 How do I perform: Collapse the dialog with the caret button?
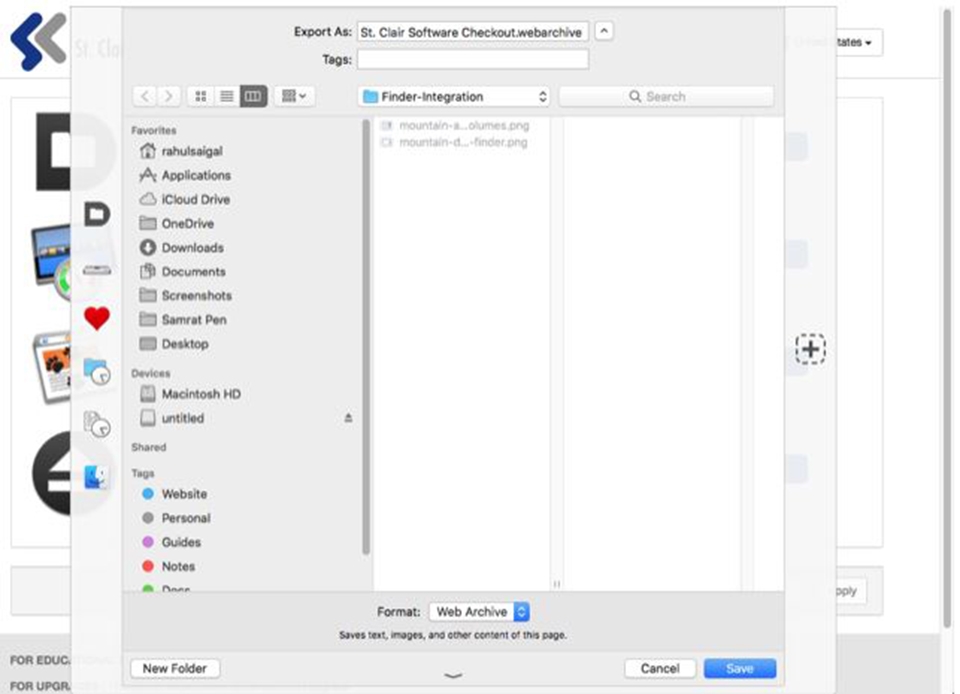[604, 31]
